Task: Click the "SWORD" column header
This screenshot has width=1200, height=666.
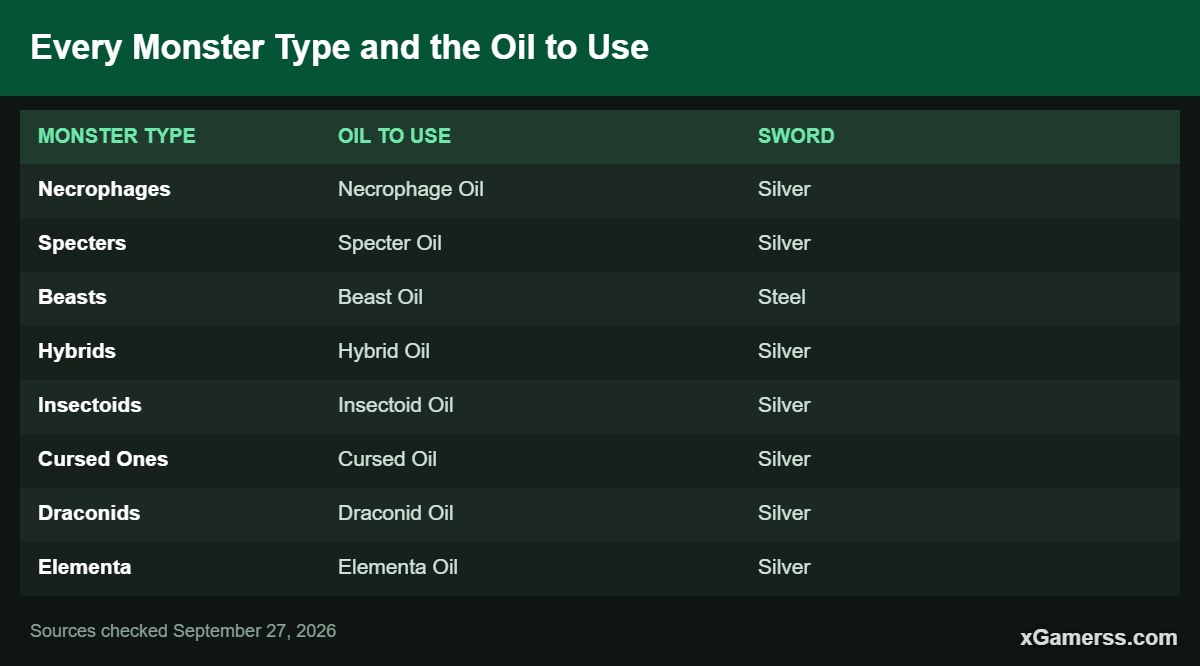Action: [796, 136]
